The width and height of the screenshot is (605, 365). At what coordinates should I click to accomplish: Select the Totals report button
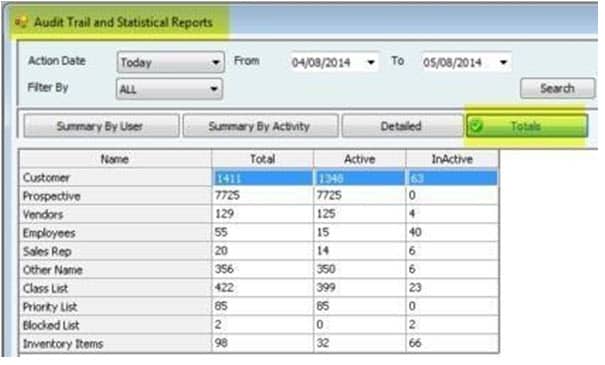point(527,126)
